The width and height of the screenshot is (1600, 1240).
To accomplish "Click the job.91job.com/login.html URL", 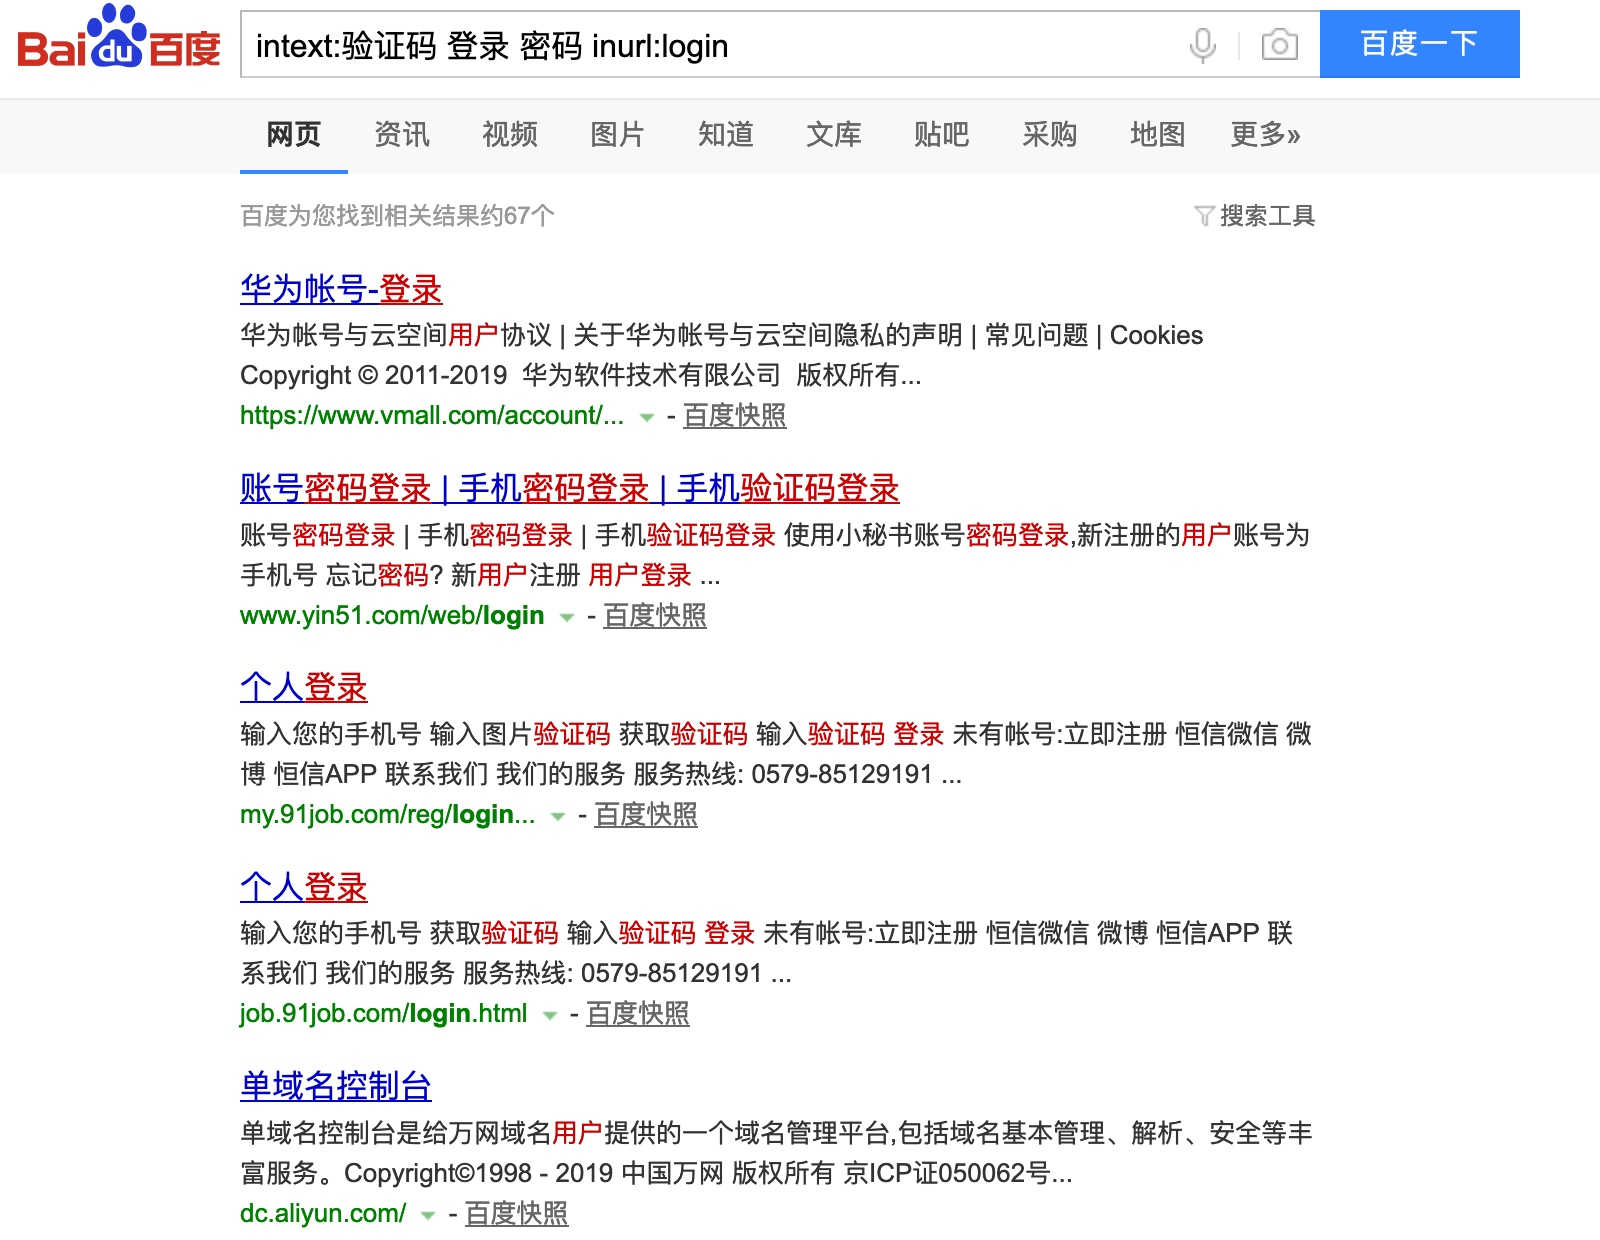I will 384,1013.
